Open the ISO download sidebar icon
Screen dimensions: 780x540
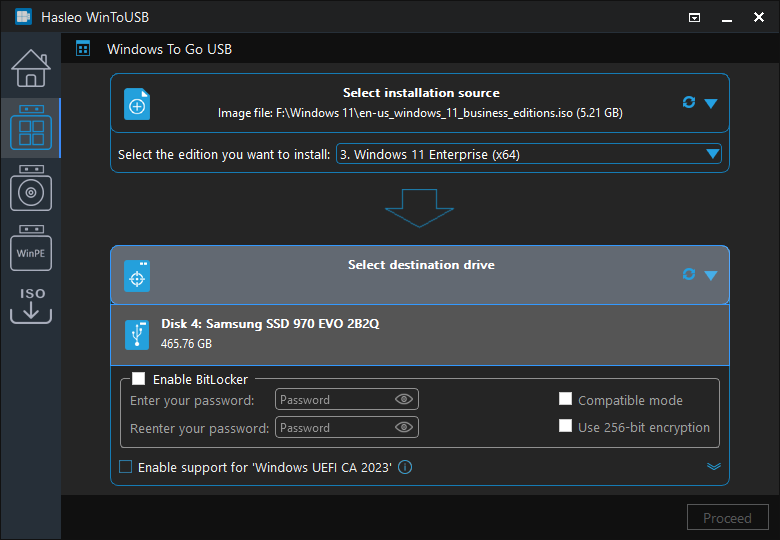pos(31,305)
